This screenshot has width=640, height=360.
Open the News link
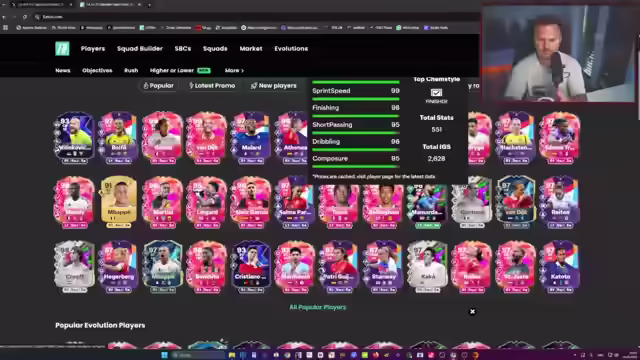[x=63, y=70]
